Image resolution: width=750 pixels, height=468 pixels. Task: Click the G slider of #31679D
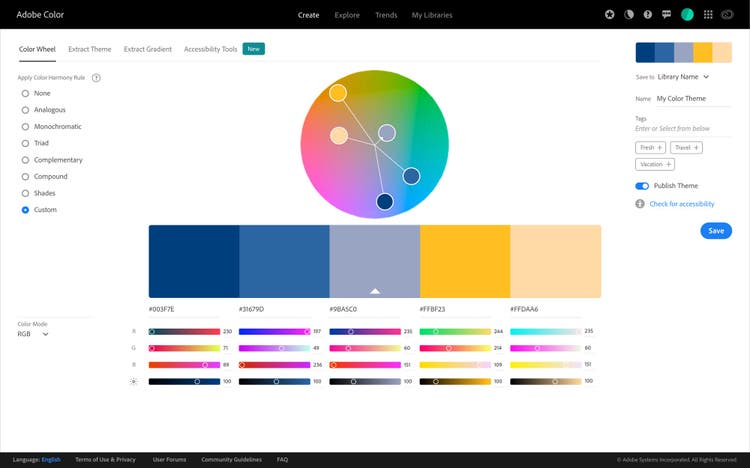coord(275,348)
